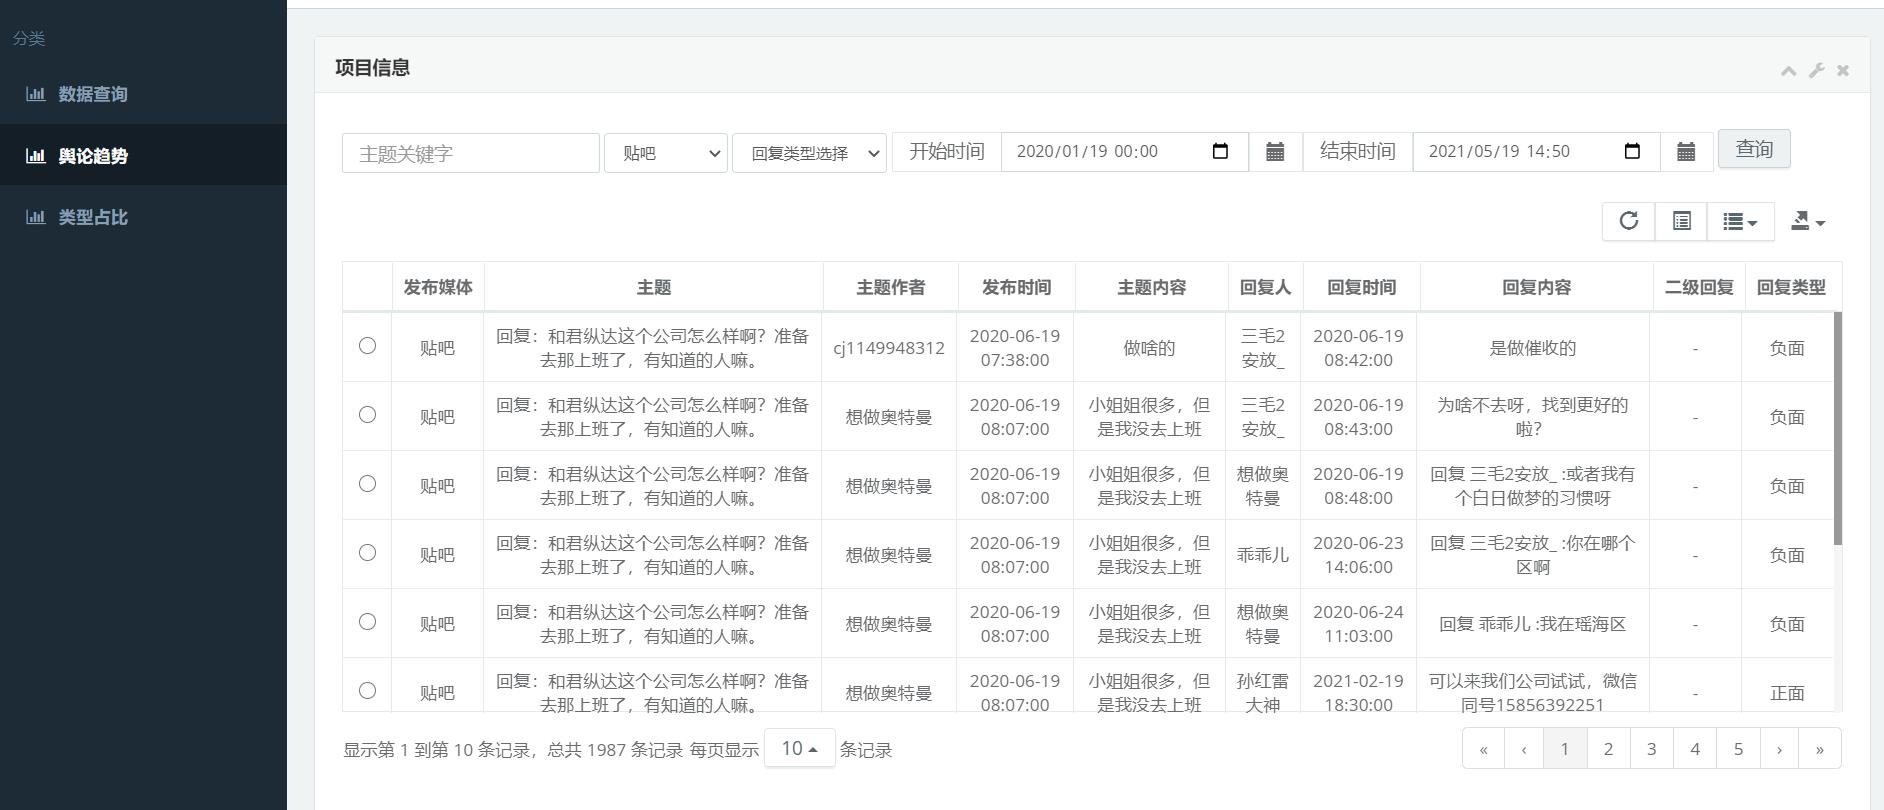Select radio for row 我在瑶海区
Image resolution: width=1884 pixels, height=810 pixels.
point(367,622)
